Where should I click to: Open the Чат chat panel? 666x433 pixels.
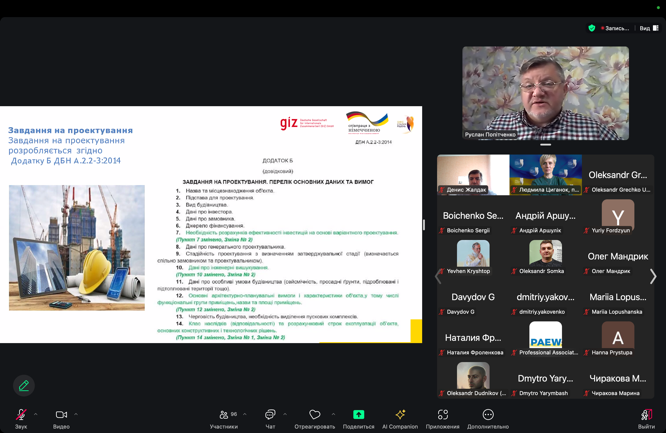click(270, 415)
